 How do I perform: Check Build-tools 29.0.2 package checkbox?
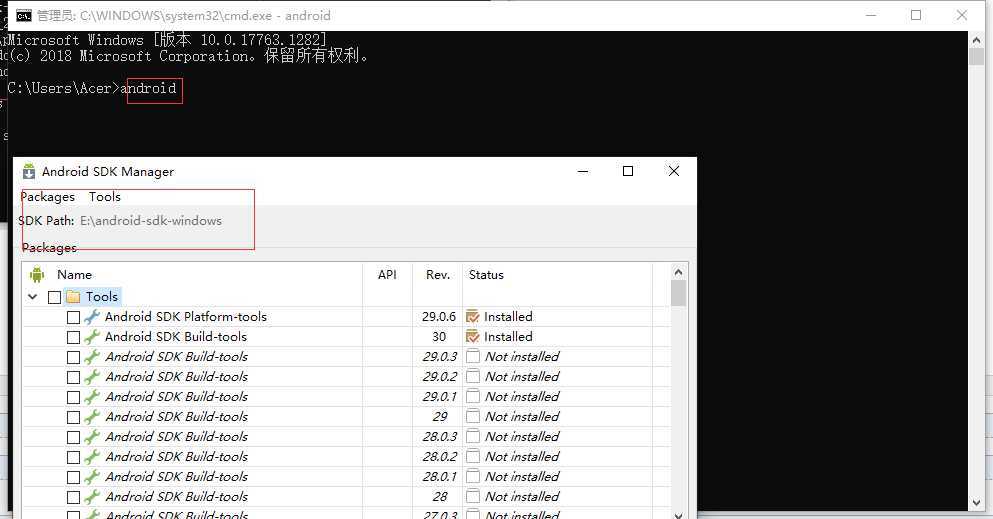click(x=73, y=377)
